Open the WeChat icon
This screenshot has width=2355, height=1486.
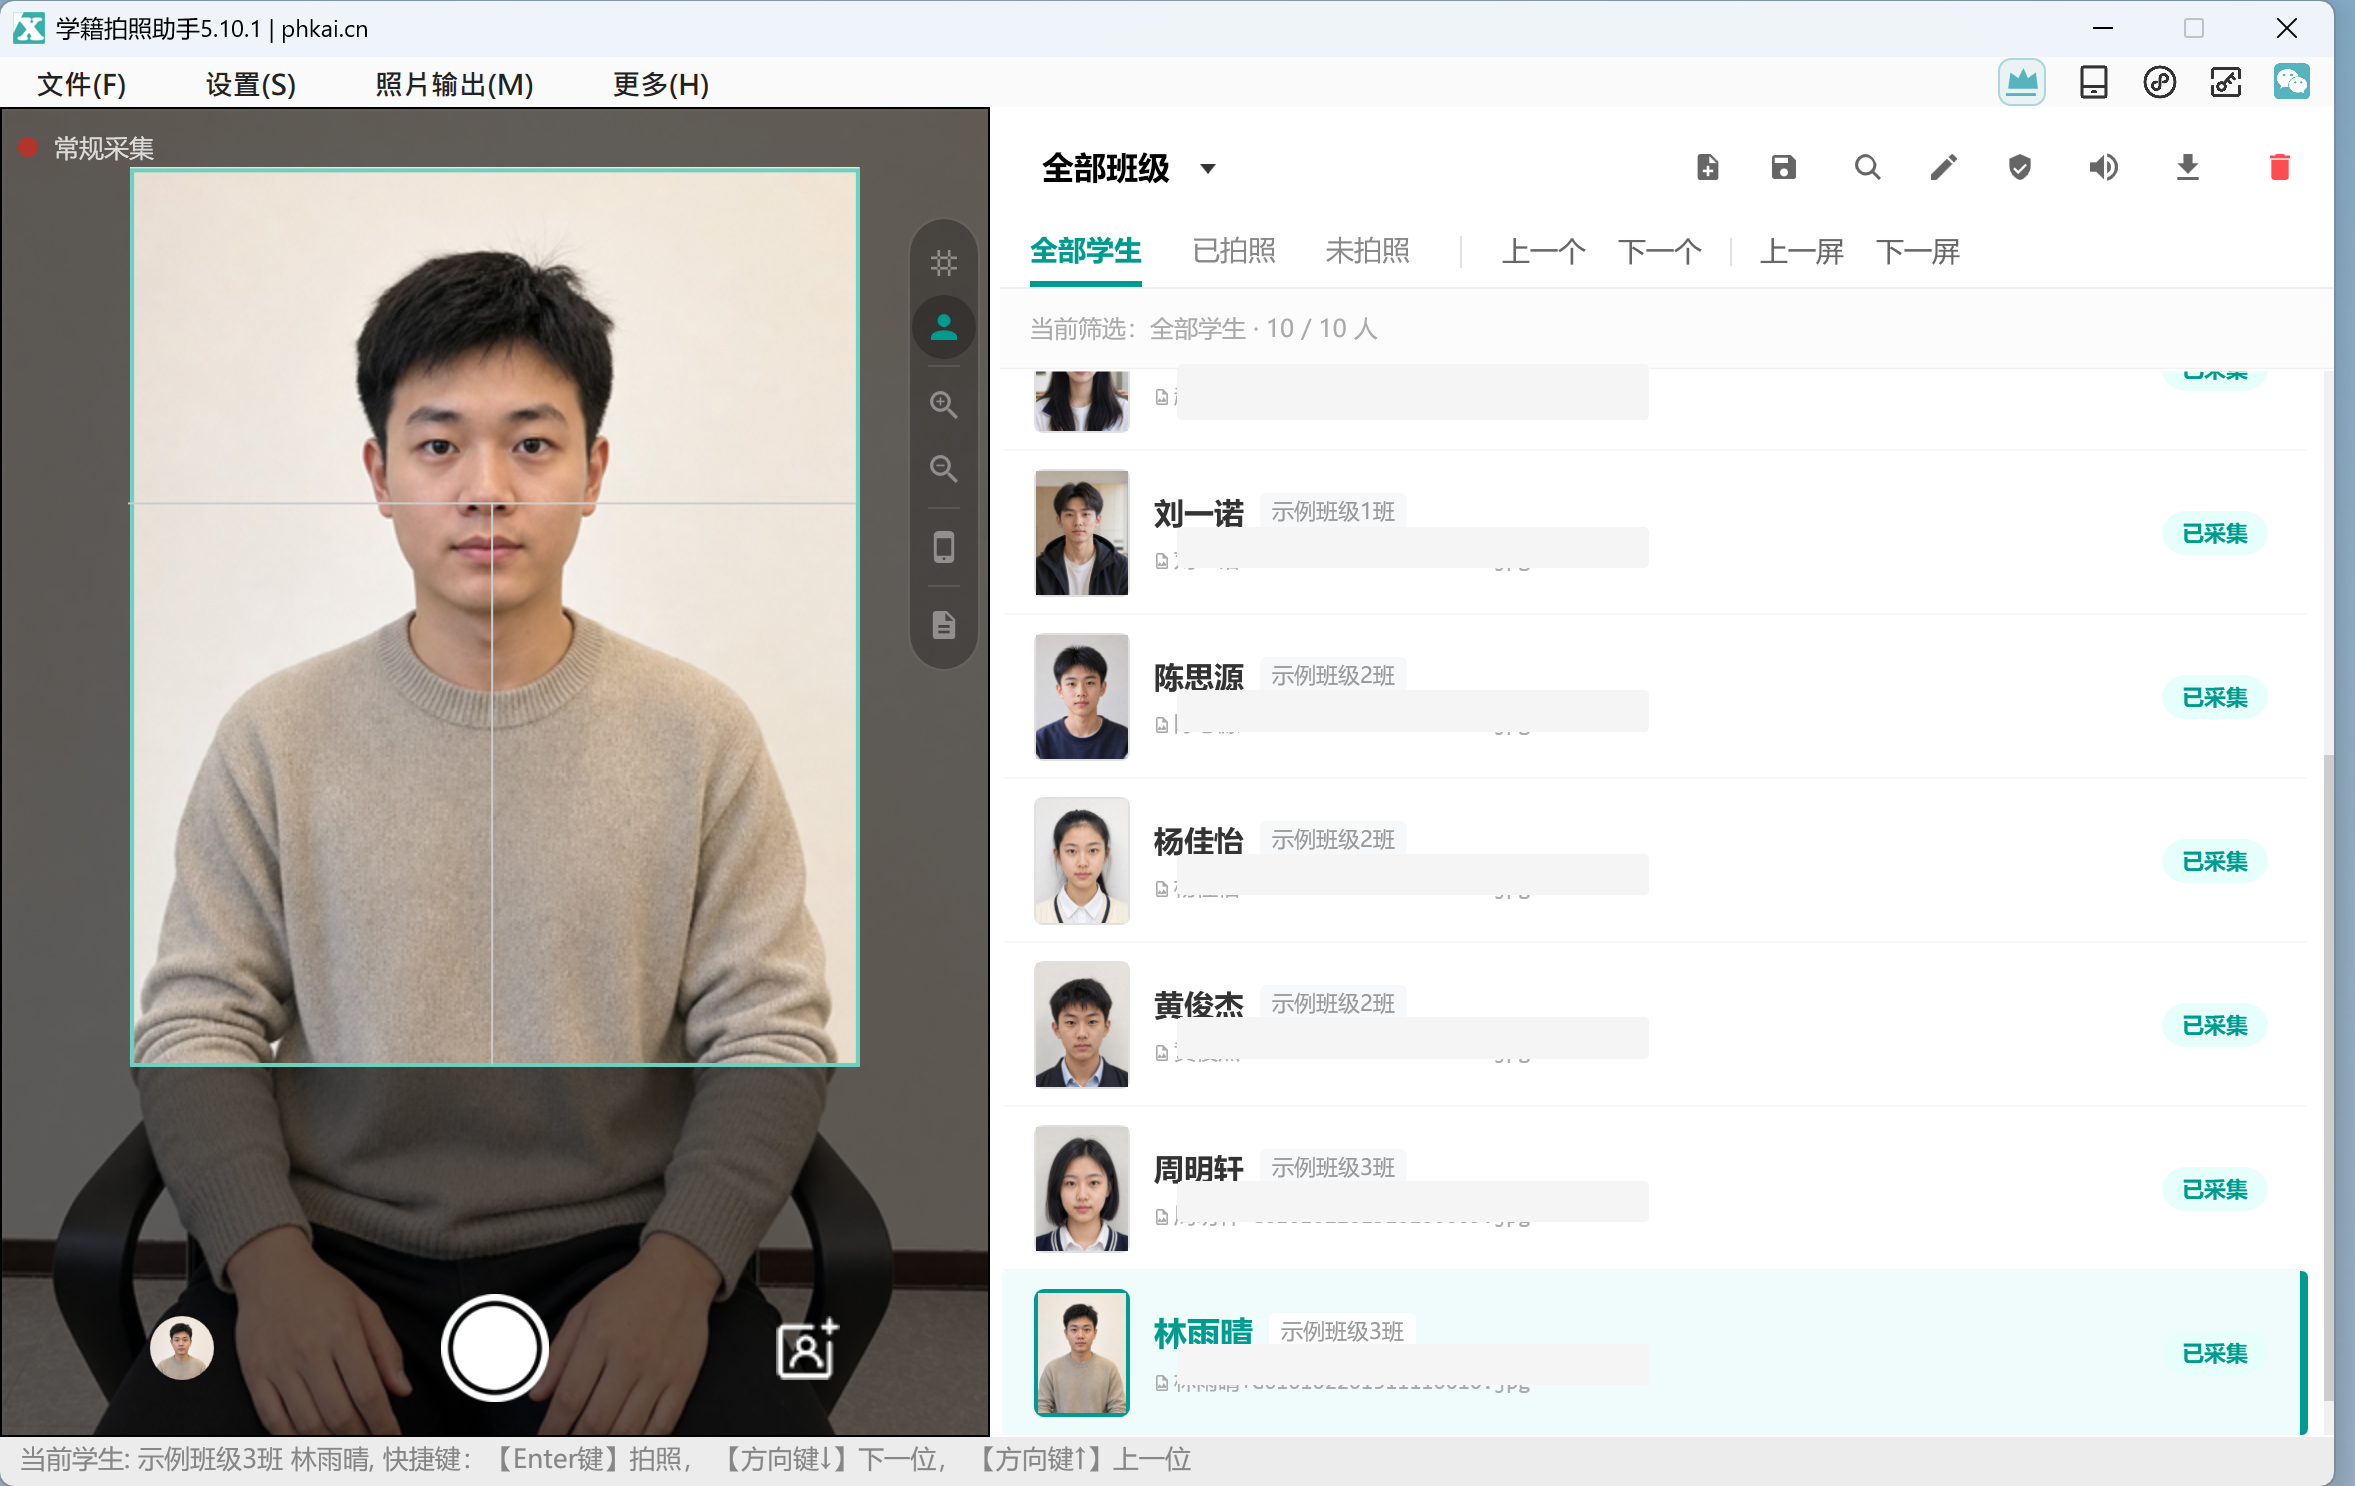(x=2292, y=82)
